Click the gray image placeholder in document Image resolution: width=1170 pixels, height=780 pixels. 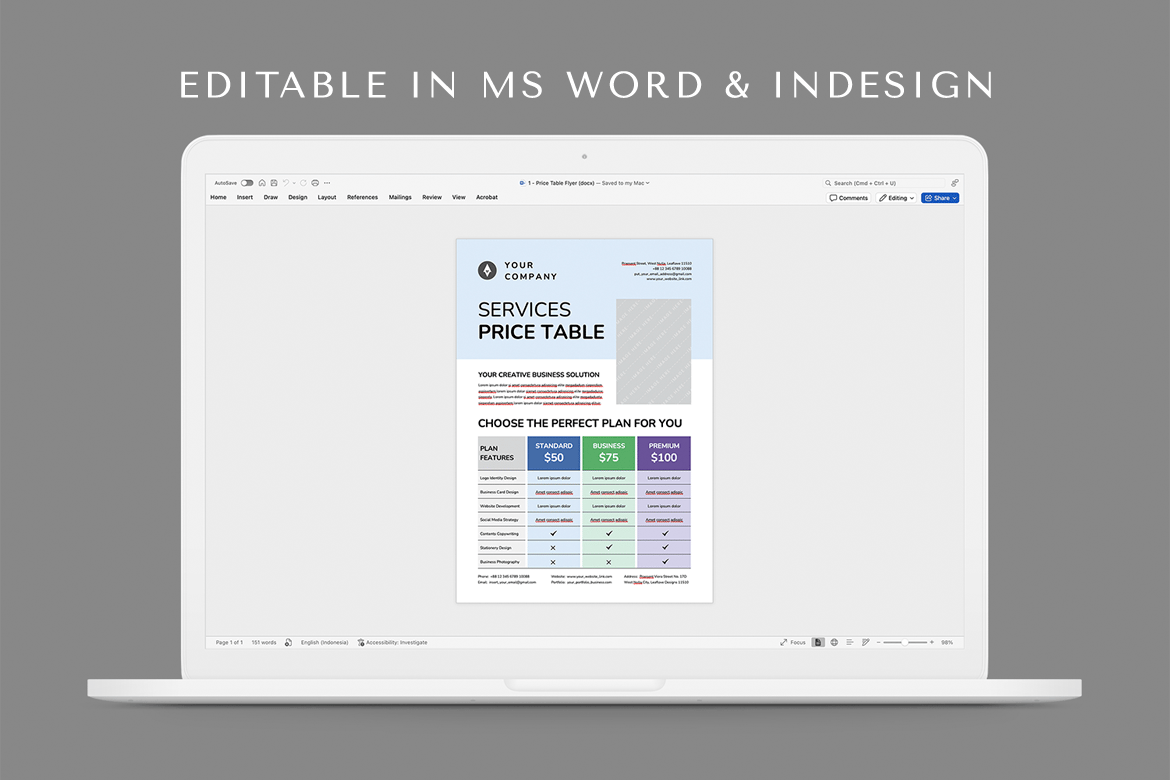pyautogui.click(x=654, y=352)
